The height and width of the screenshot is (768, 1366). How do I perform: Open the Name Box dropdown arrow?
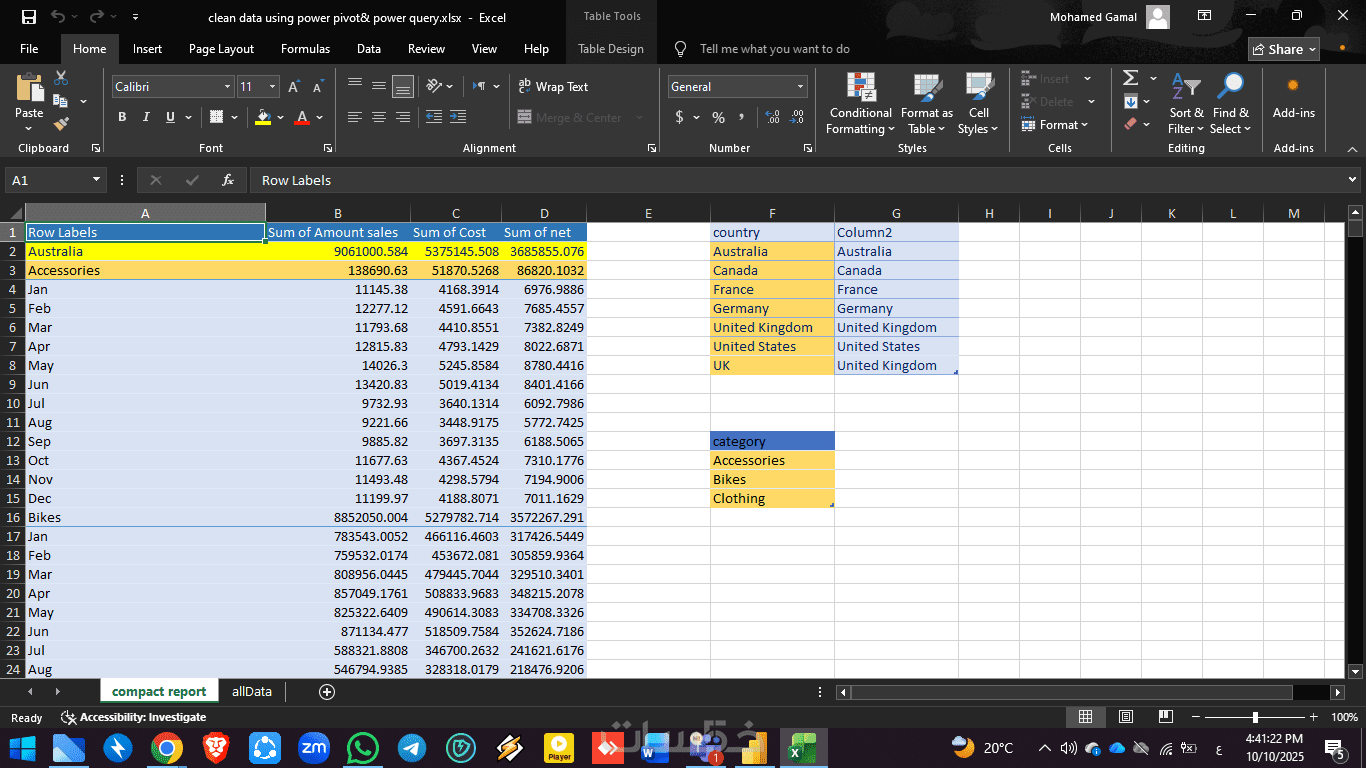(96, 180)
